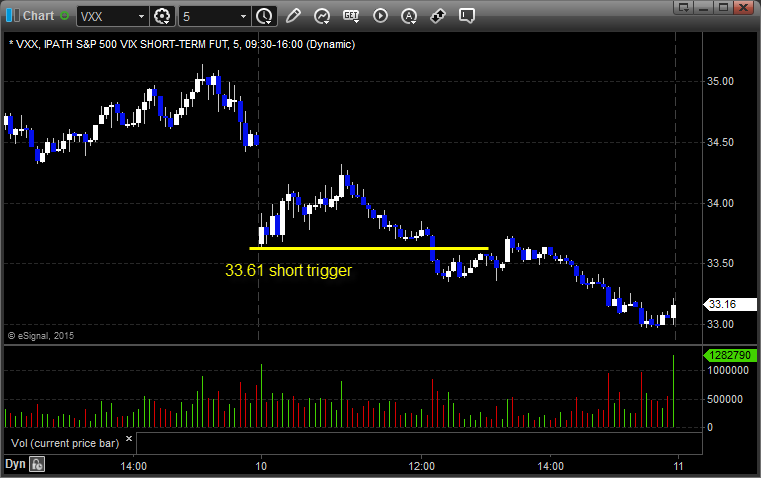Image resolution: width=761 pixels, height=478 pixels.
Task: Click the 12:00 time axis label
Action: click(x=421, y=466)
